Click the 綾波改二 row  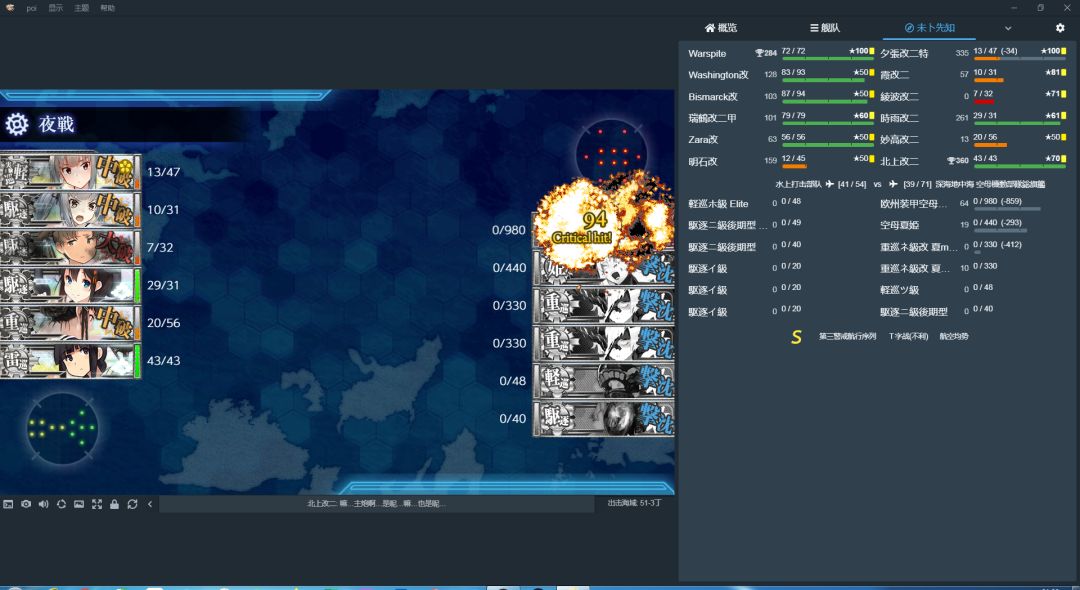click(973, 96)
